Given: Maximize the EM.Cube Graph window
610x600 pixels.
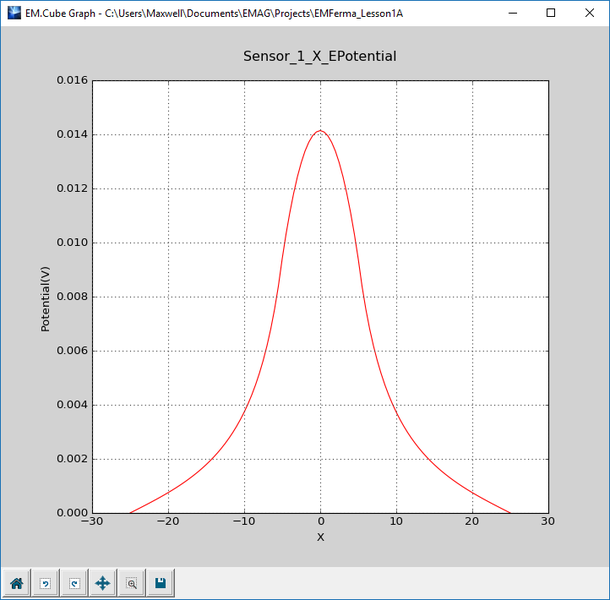Looking at the screenshot, I should click(x=551, y=13).
